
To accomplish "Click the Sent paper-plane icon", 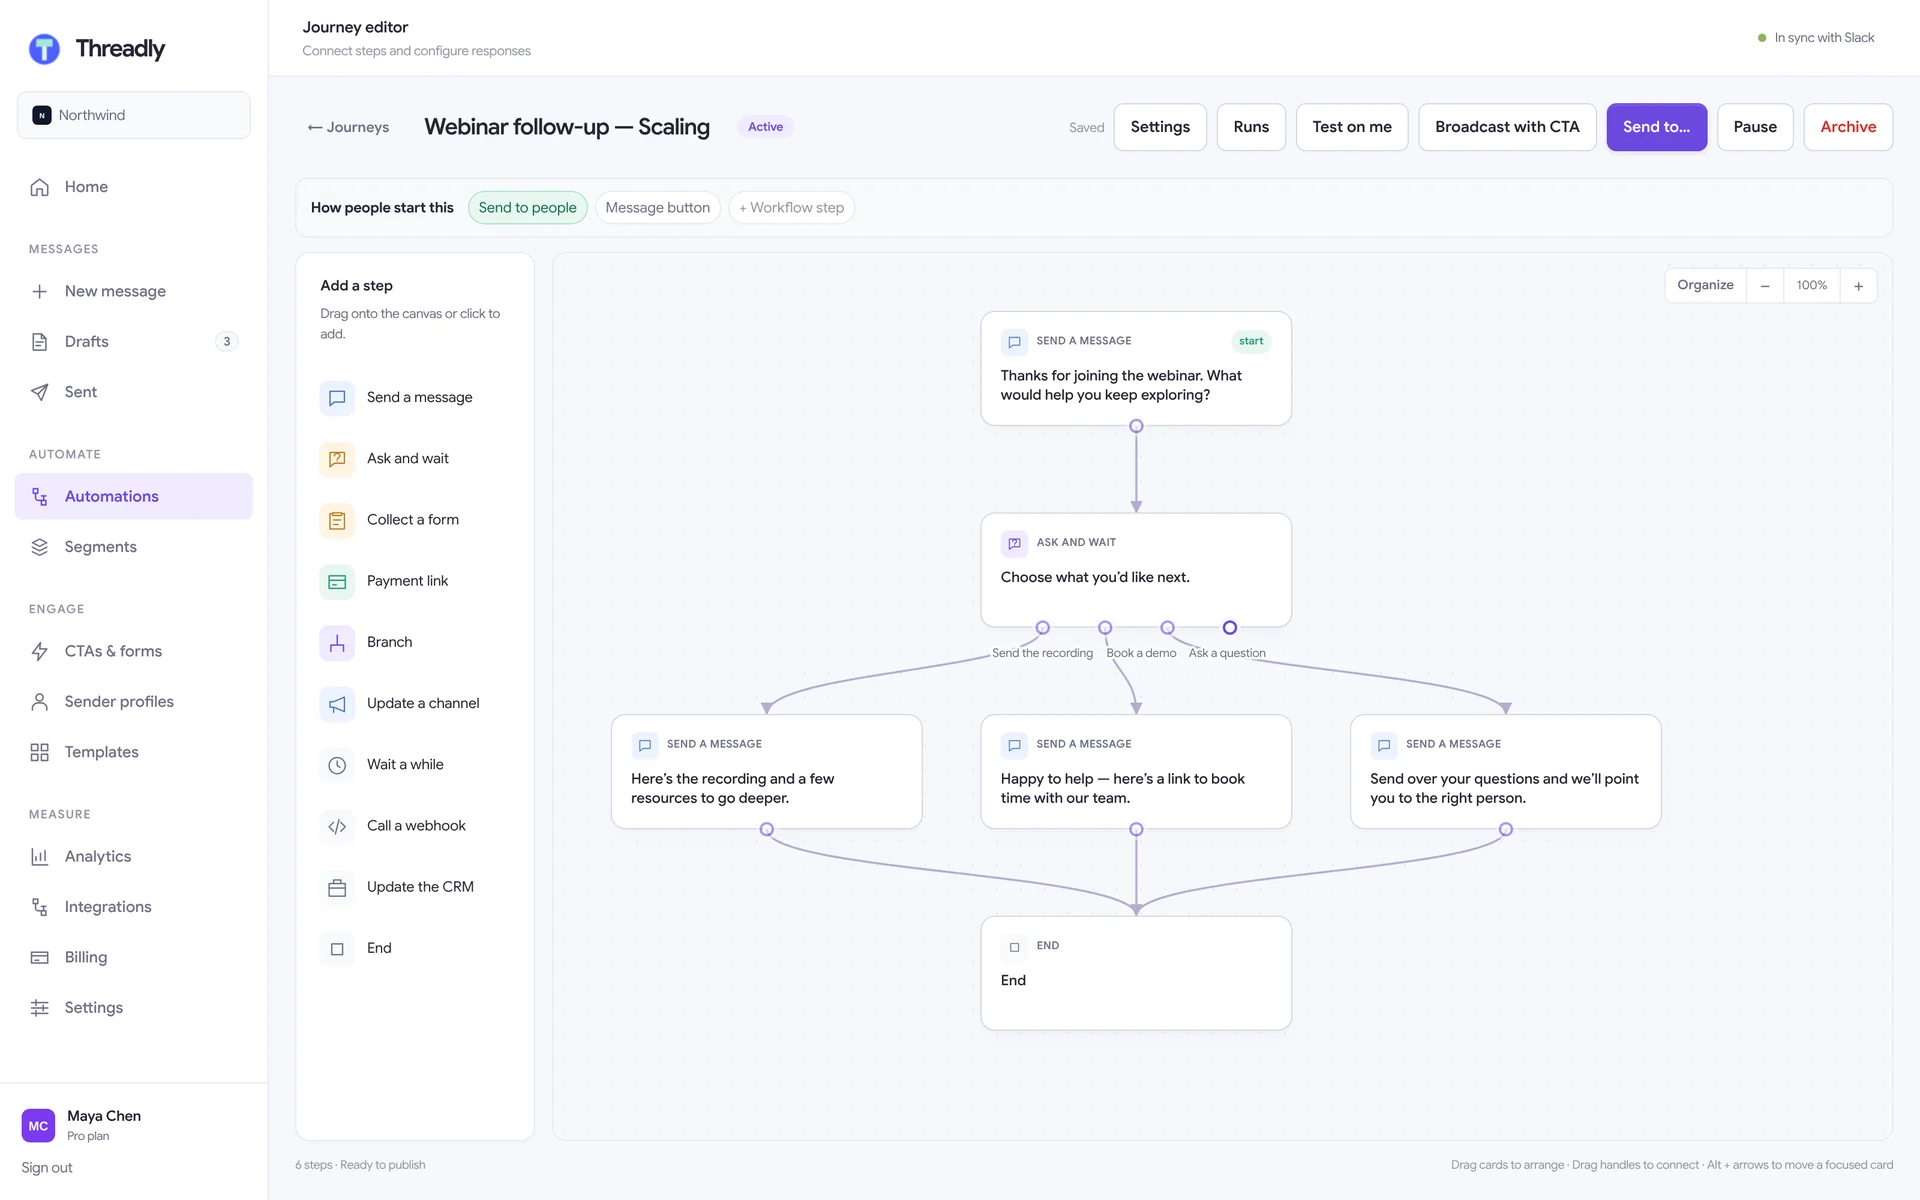I will click(40, 392).
